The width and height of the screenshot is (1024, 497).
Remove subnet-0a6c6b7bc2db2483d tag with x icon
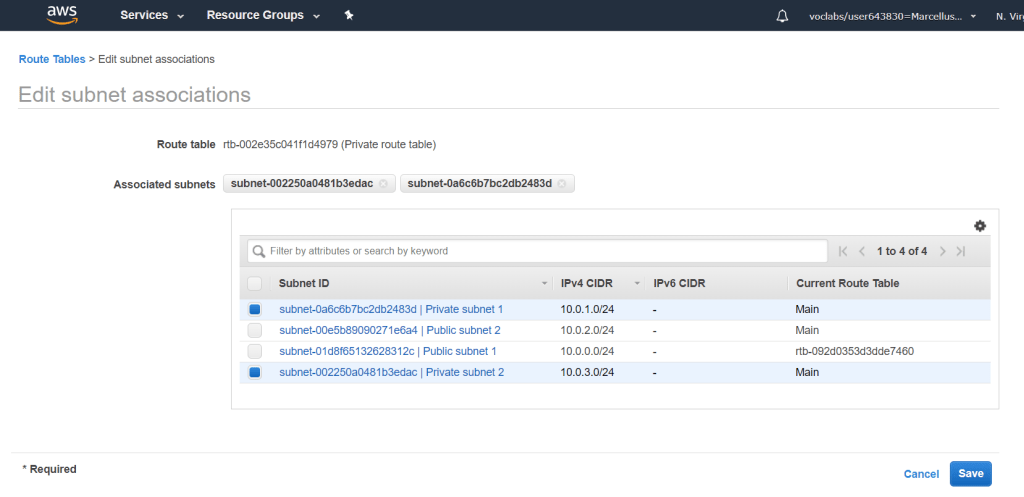click(x=562, y=184)
